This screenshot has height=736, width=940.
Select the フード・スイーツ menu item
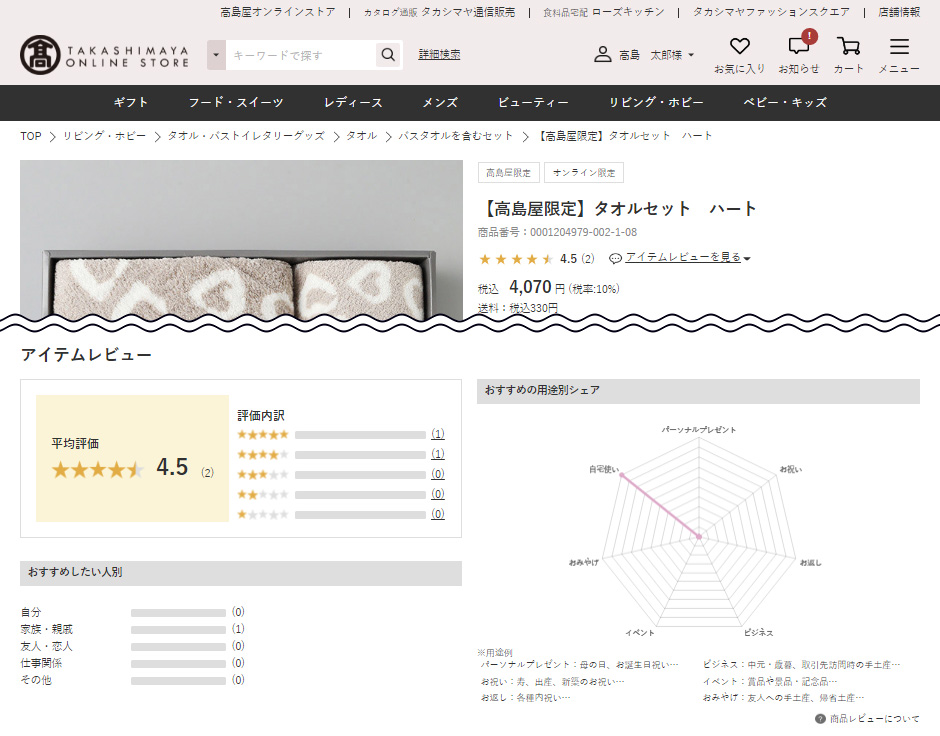point(236,102)
